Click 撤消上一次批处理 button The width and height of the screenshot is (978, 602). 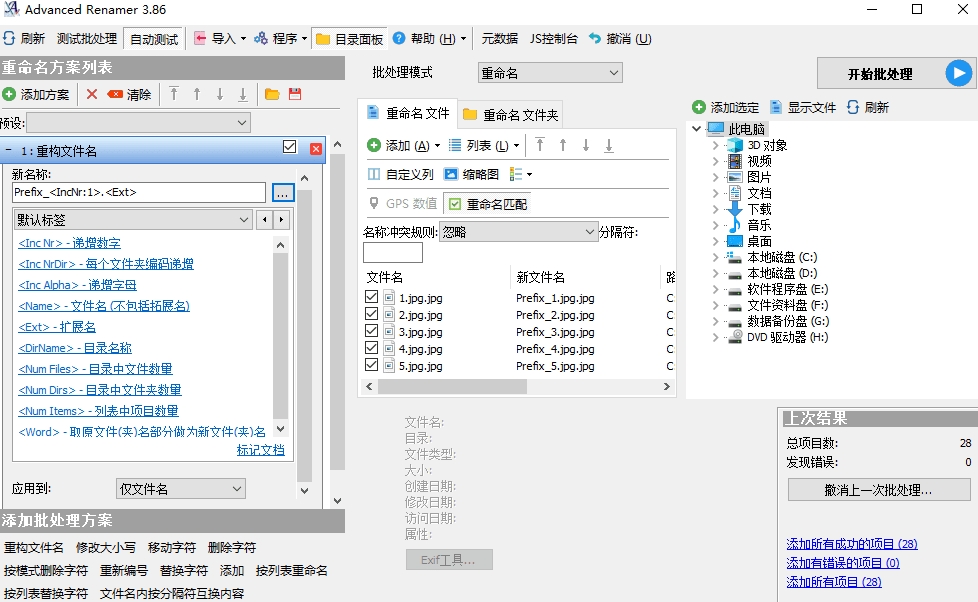[x=879, y=490]
